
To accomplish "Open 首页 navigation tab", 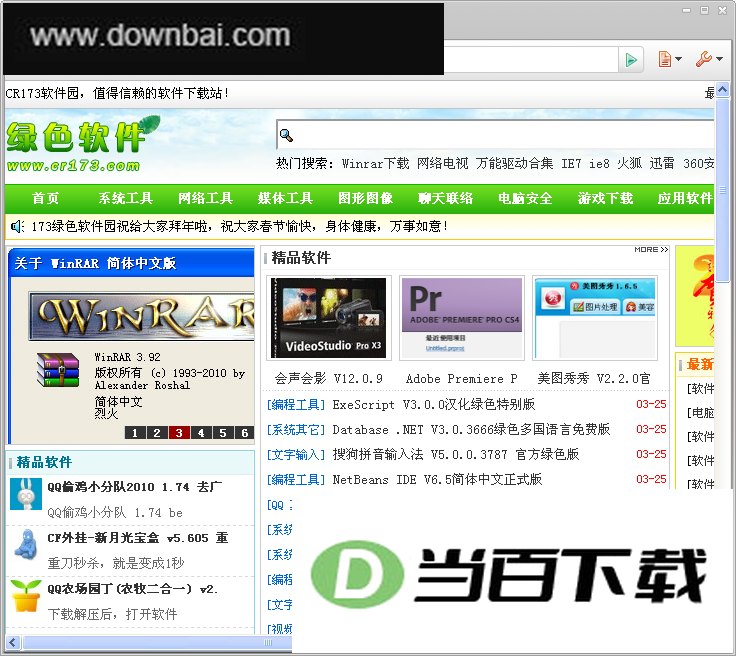I will click(46, 198).
